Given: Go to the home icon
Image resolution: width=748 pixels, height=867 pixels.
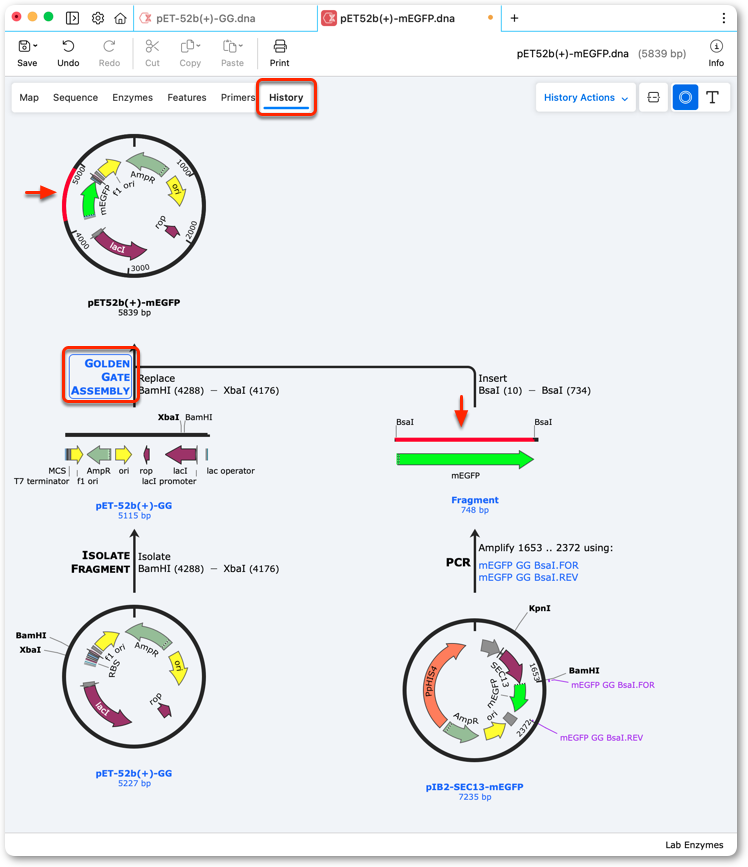Looking at the screenshot, I should tap(120, 18).
